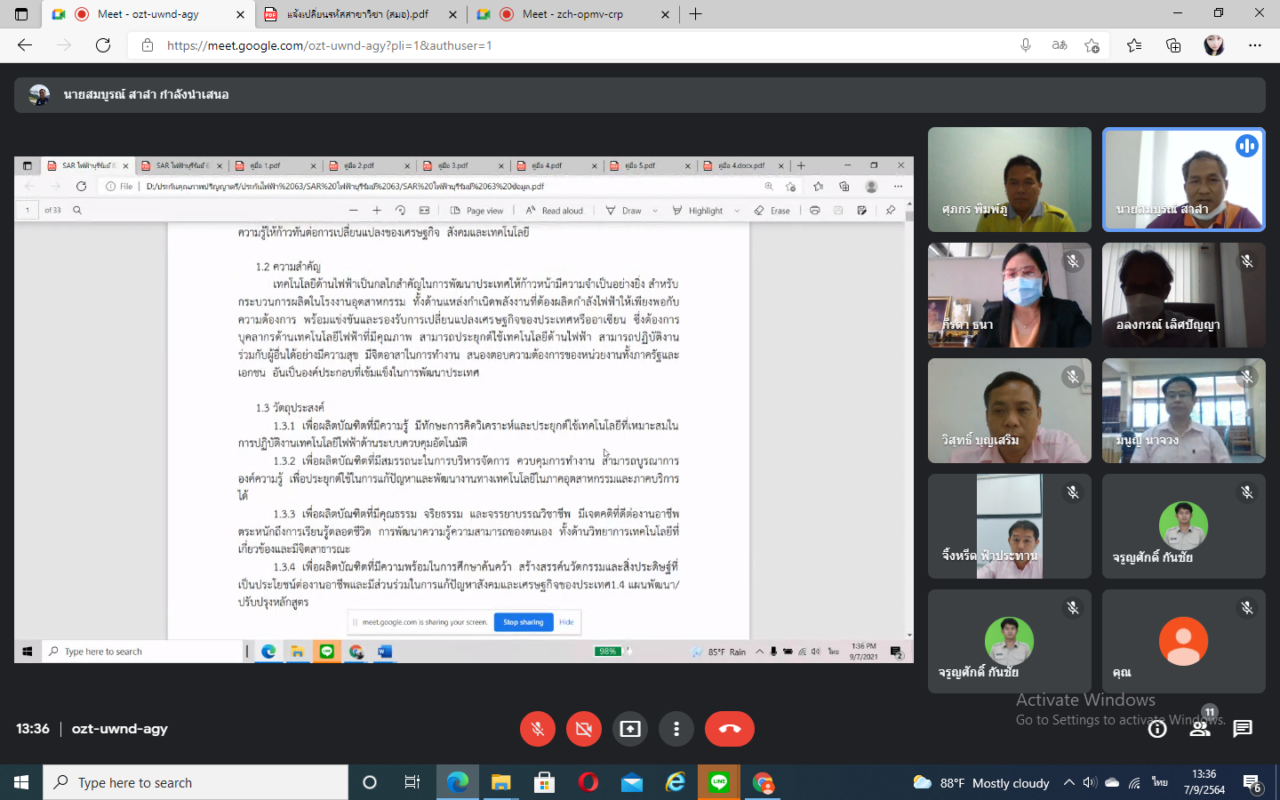Open the Edge Collections icon
This screenshot has height=800, width=1280.
[1174, 45]
